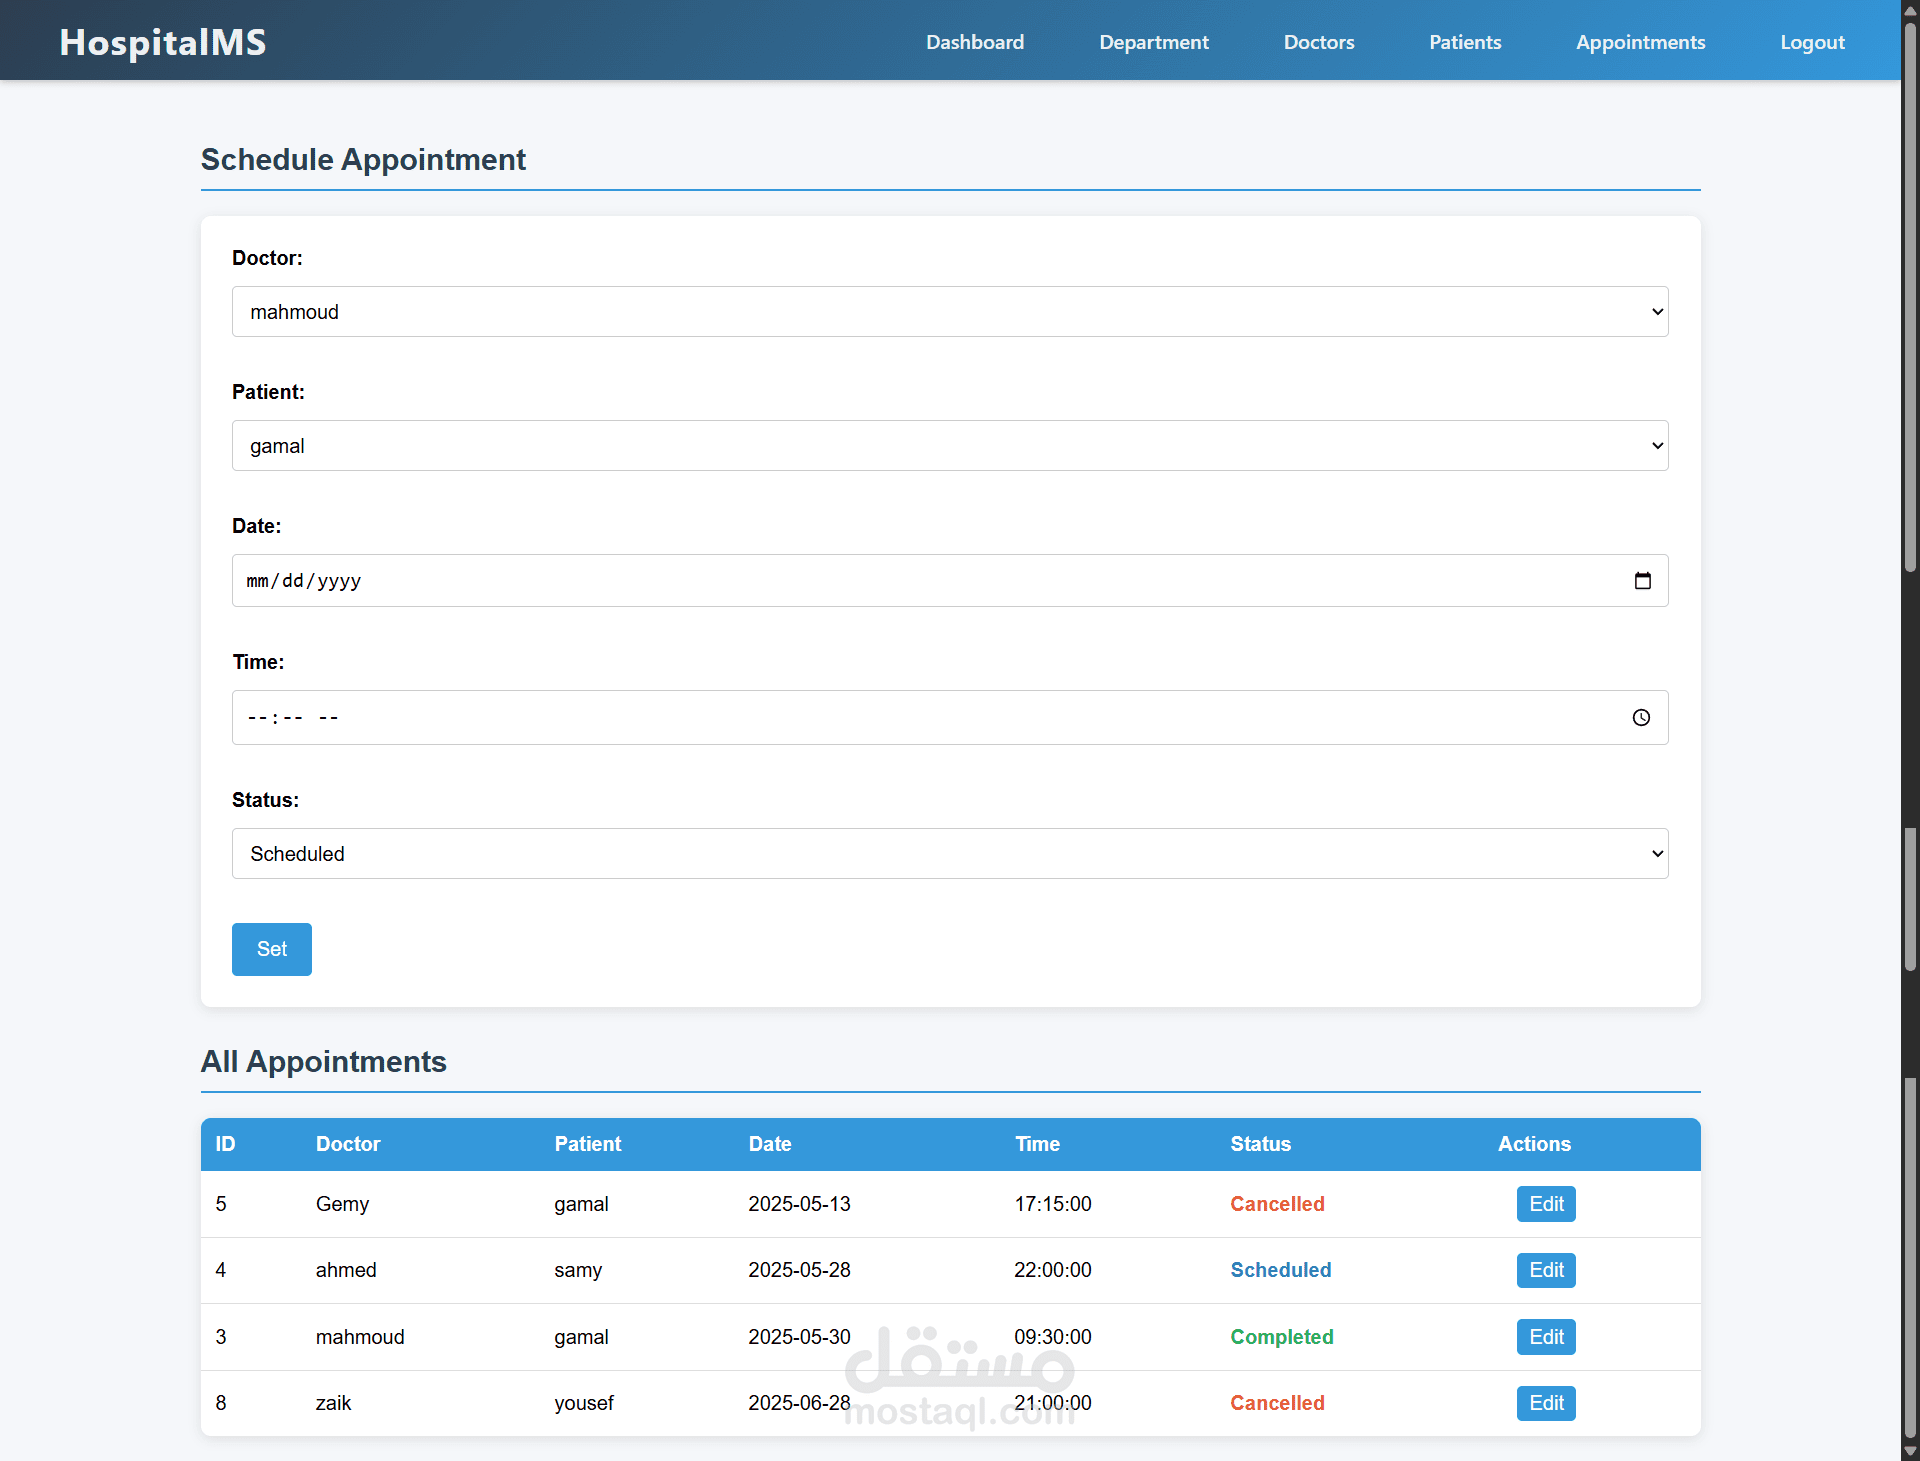Click time 09:30:00 in the table
Viewport: 1920px width, 1461px height.
click(x=1053, y=1337)
